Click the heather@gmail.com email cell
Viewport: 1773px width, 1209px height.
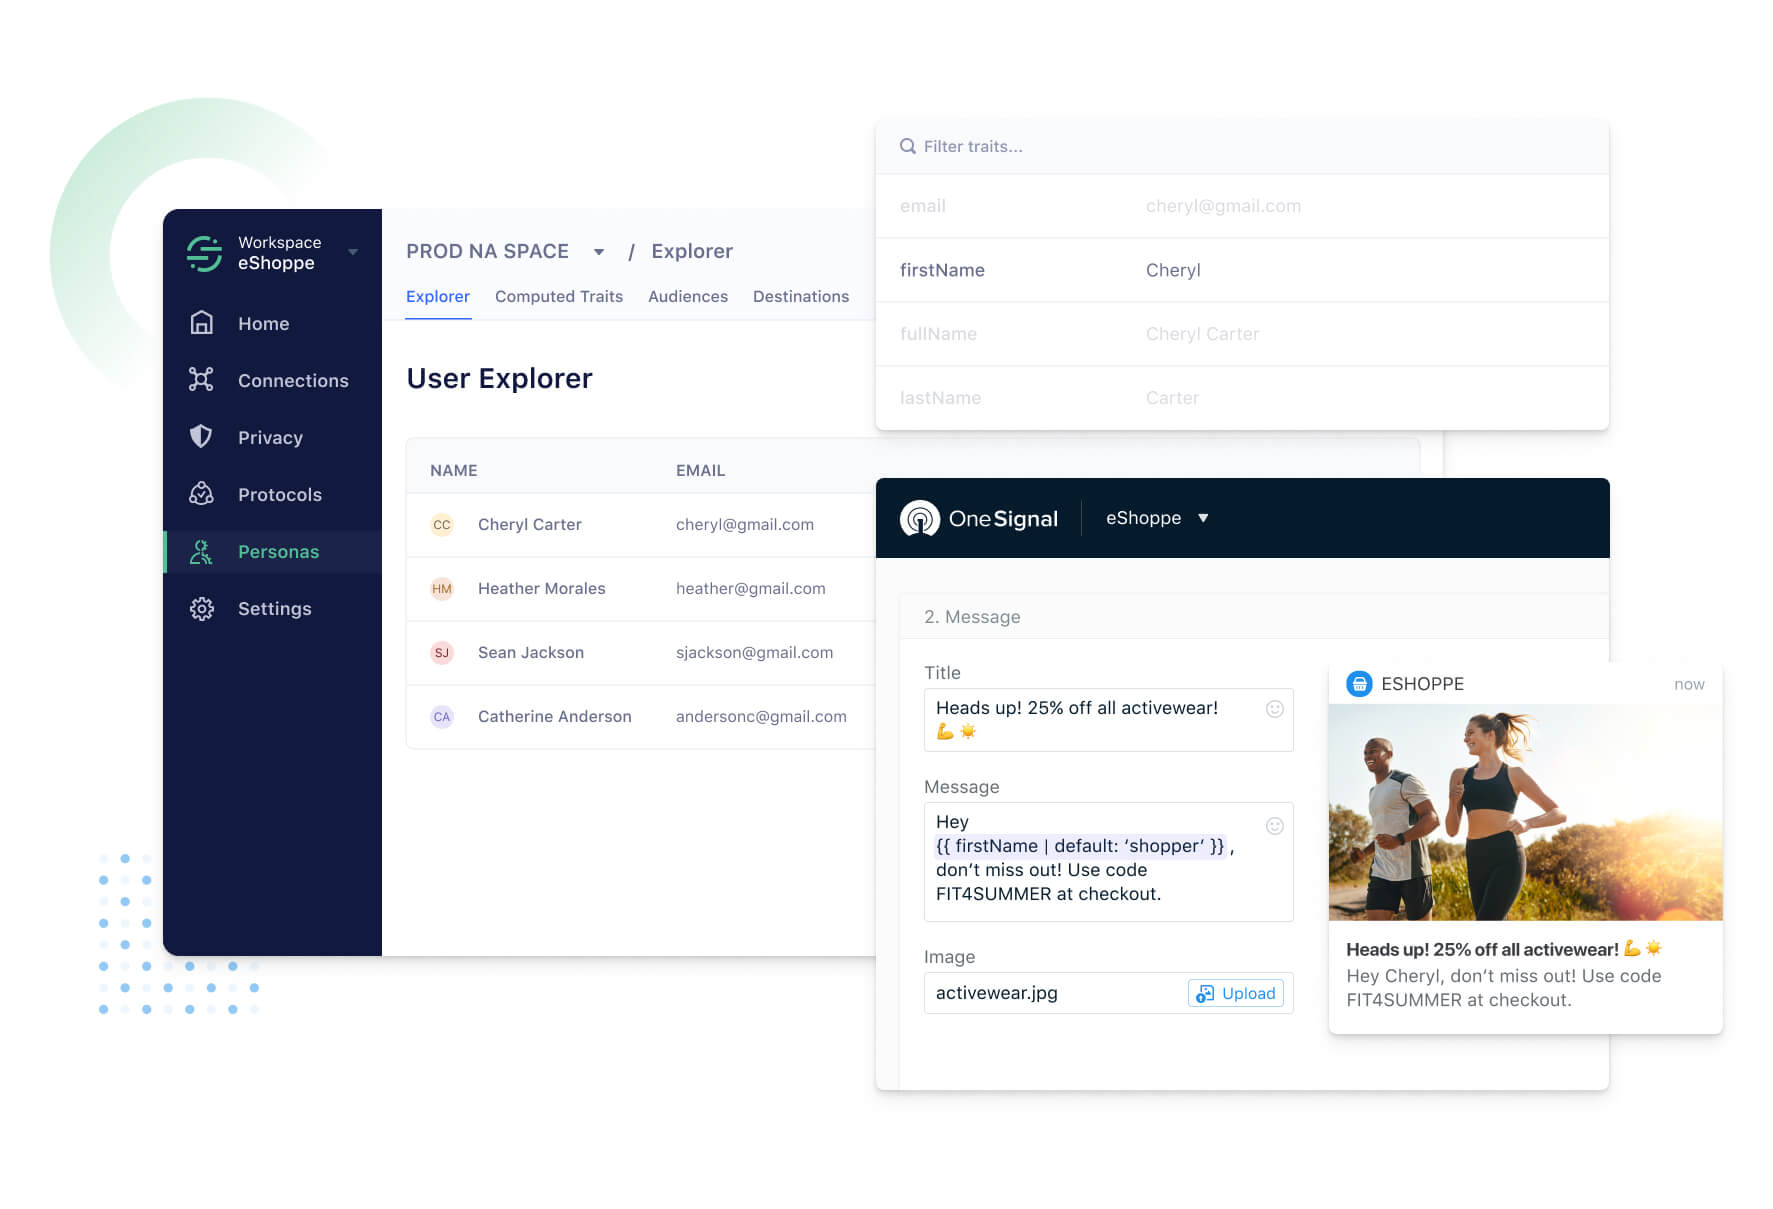[x=751, y=589]
